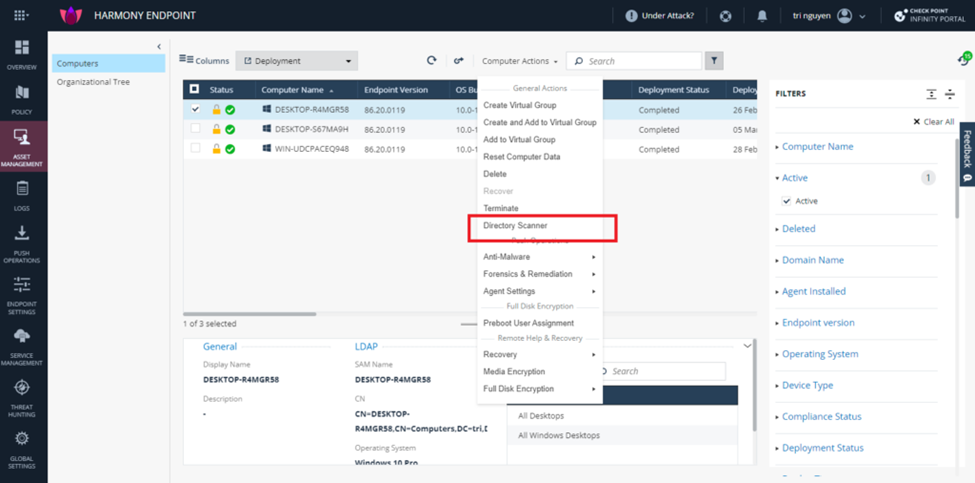Click the export share arrow icon

coord(459,60)
